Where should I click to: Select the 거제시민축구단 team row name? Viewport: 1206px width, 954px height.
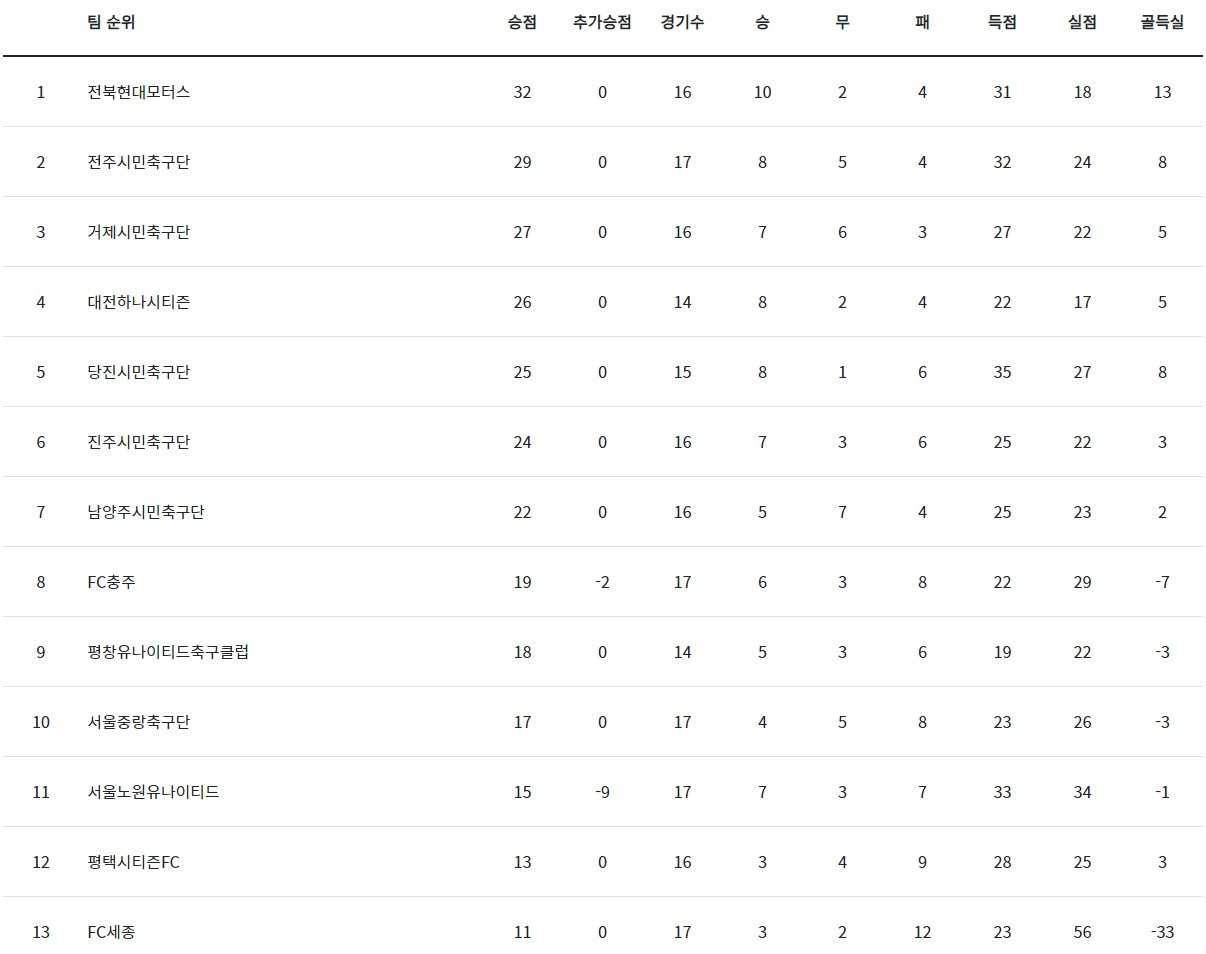point(138,232)
